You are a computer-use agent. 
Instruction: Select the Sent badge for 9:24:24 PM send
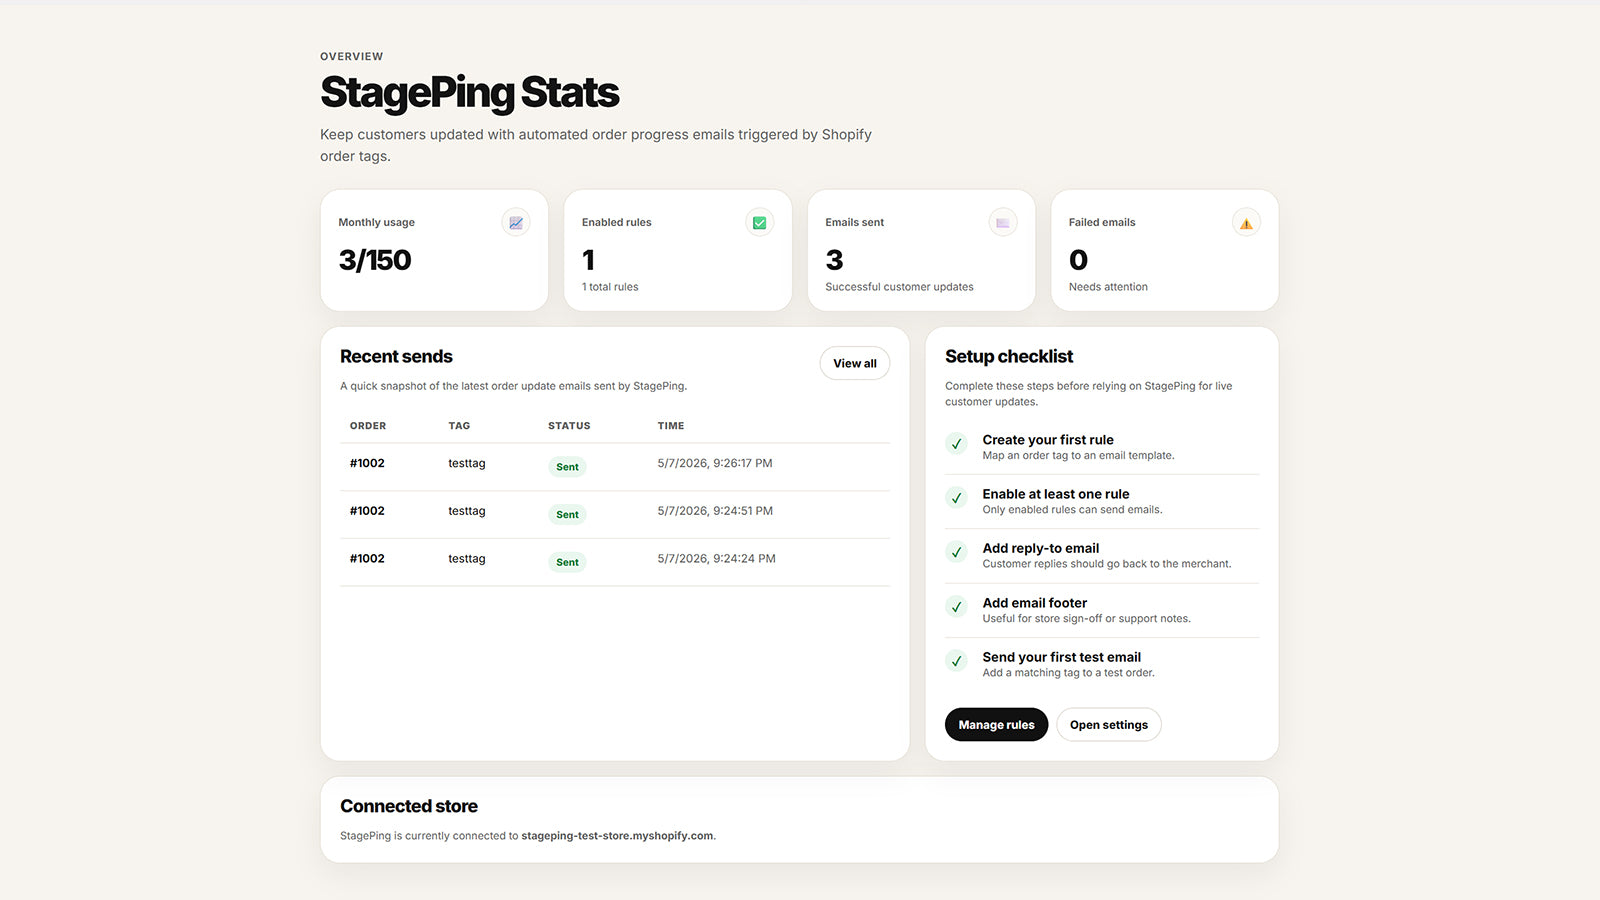pyautogui.click(x=567, y=562)
